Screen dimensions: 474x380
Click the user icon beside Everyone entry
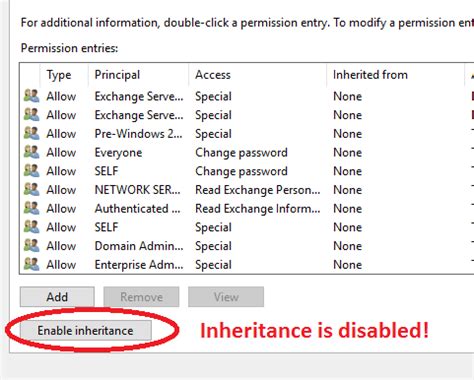[31, 152]
